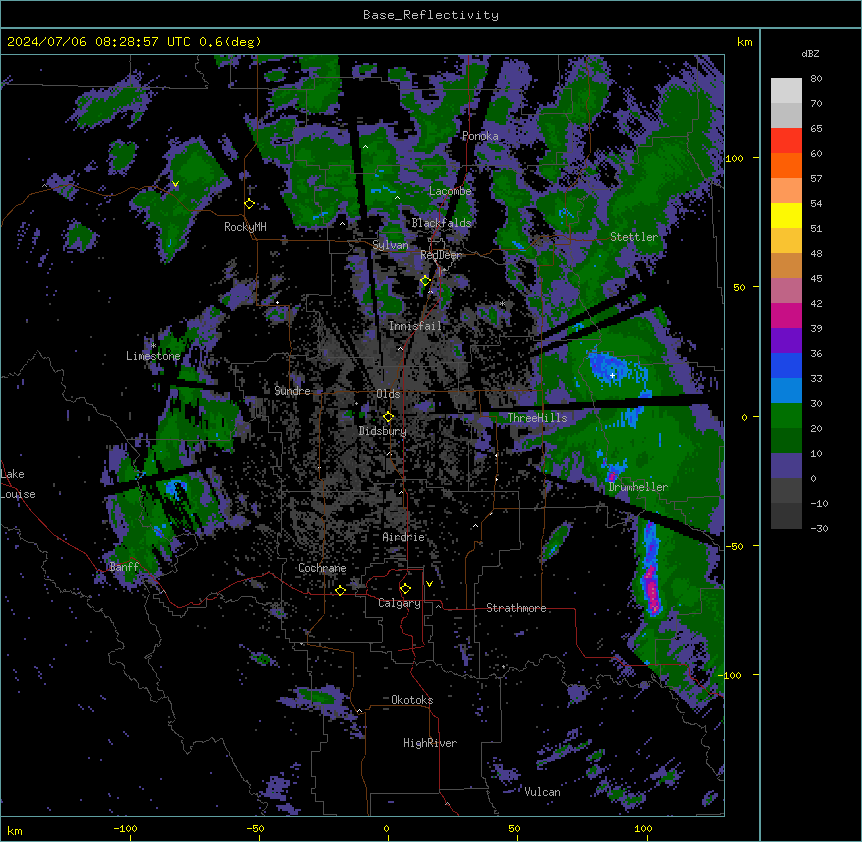
Task: Select the Vulcan label
Action: coord(543,792)
